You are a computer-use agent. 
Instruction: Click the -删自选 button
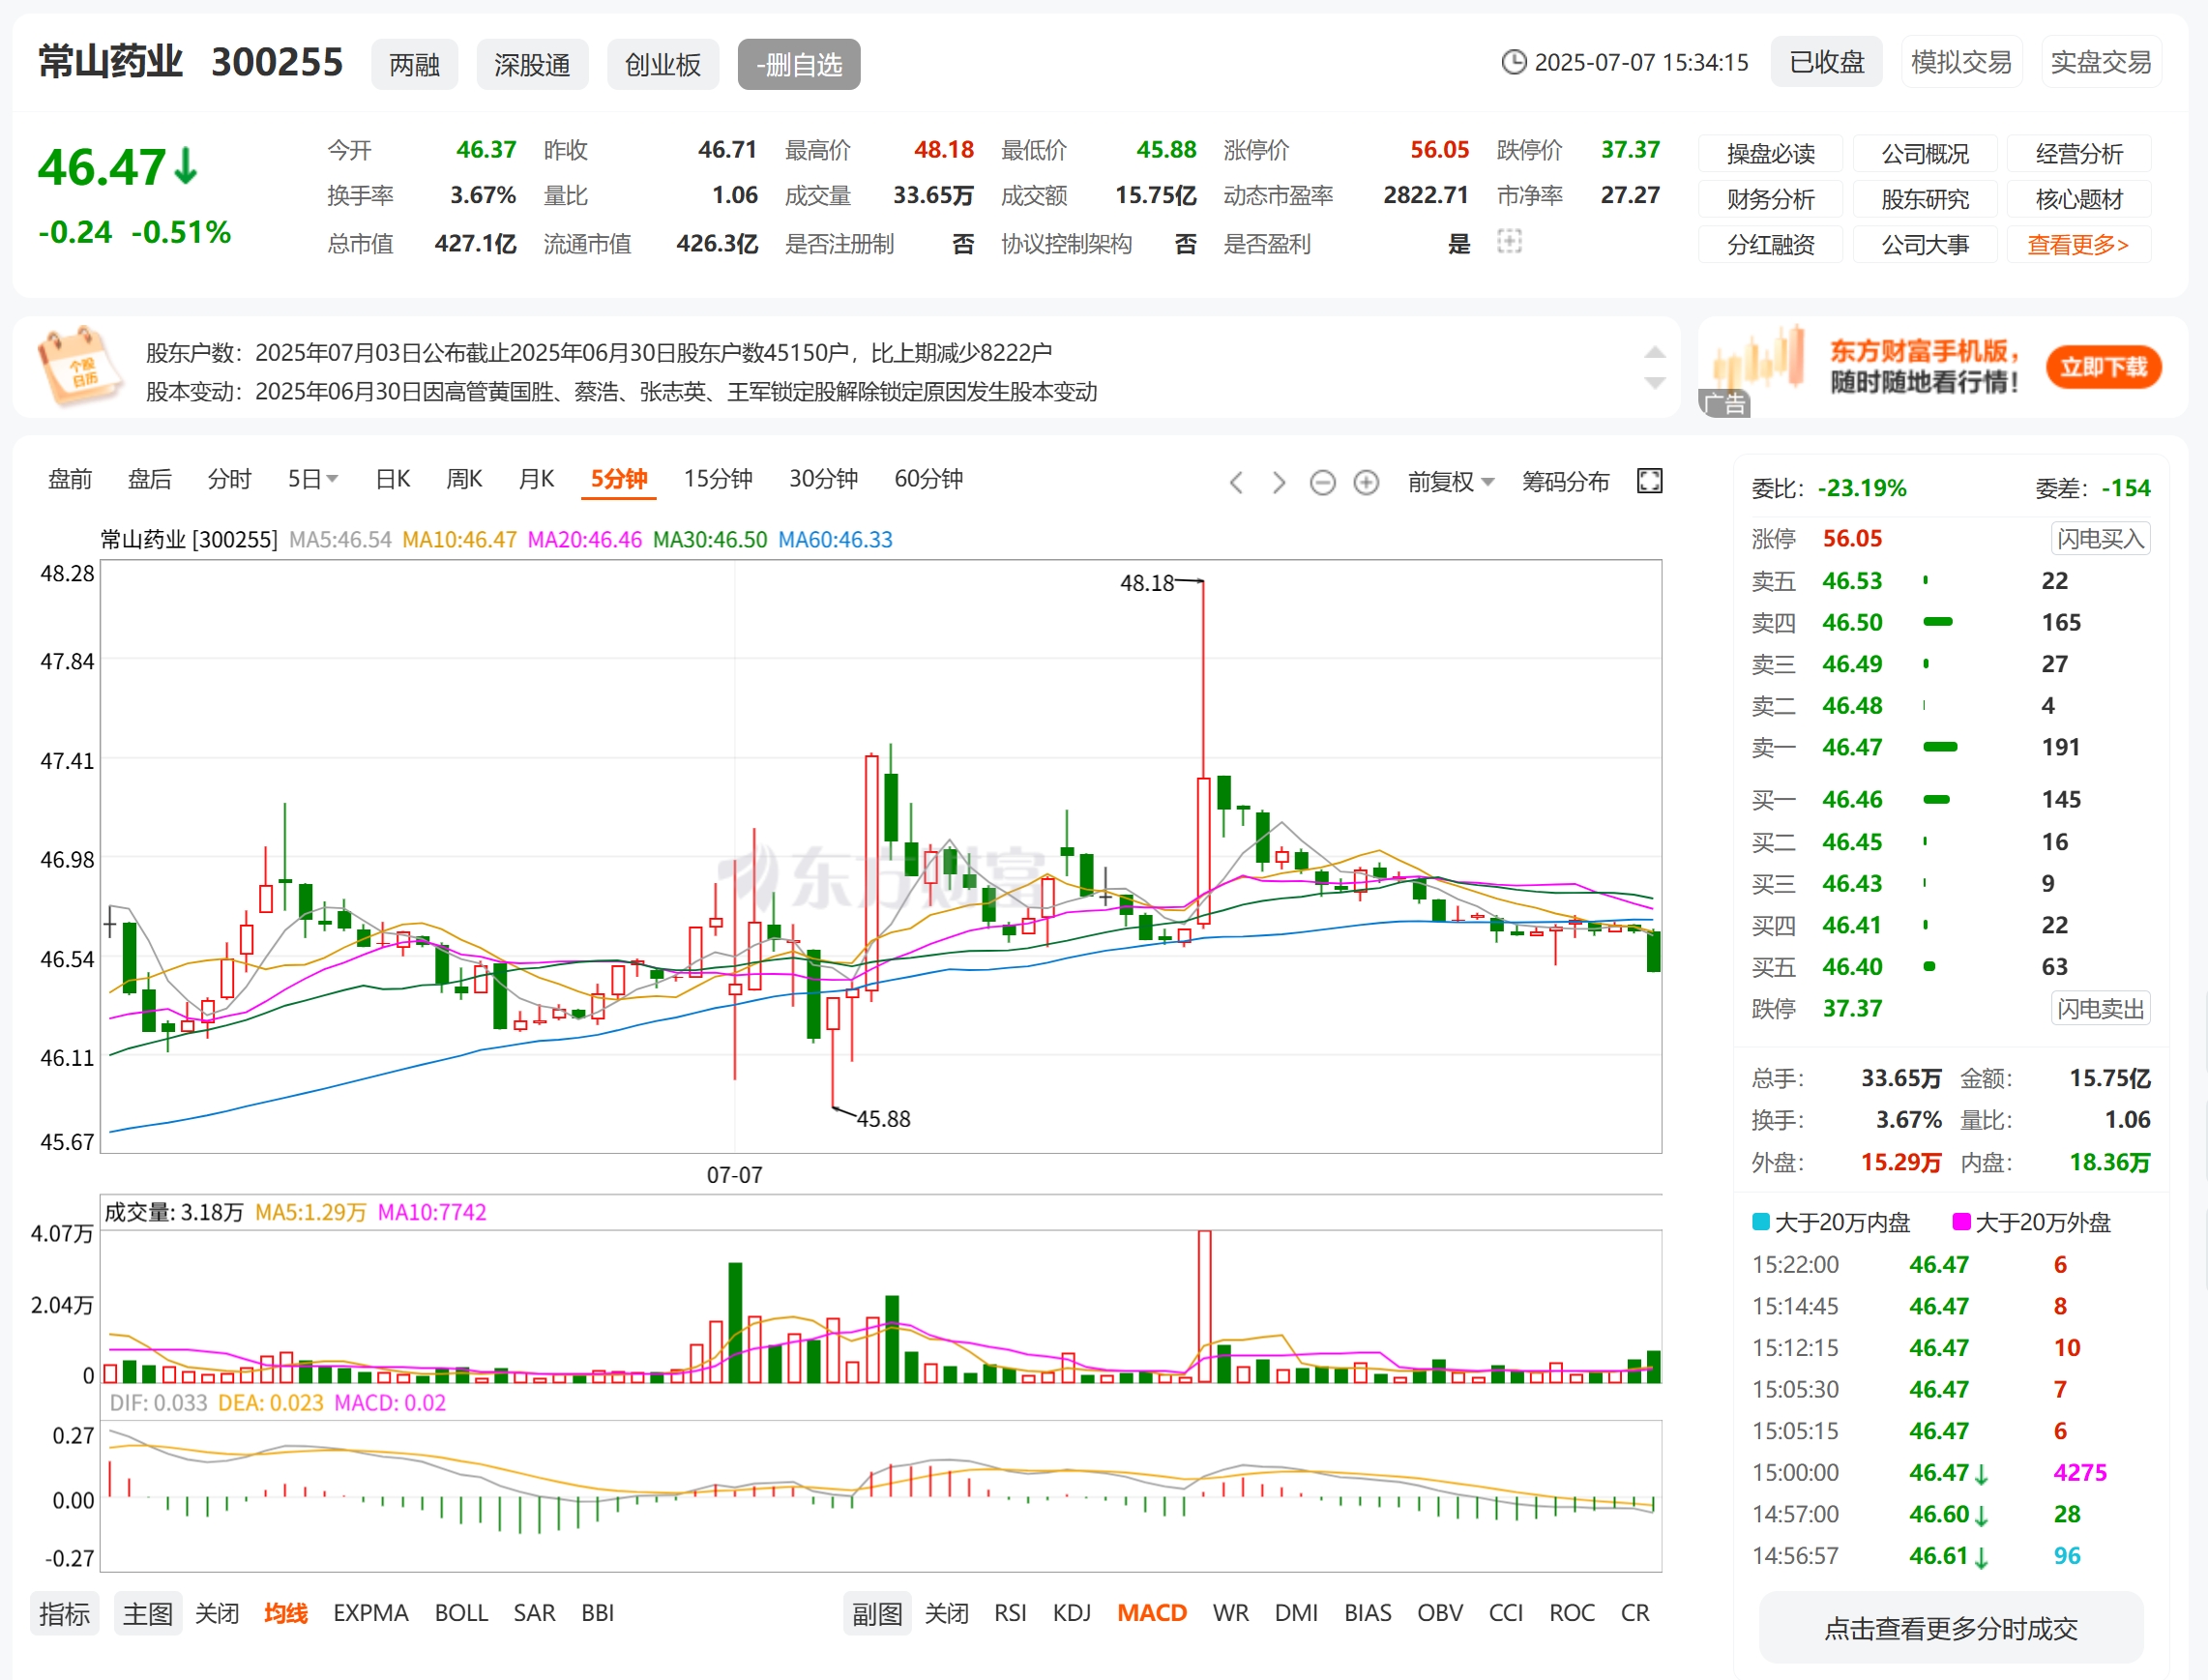pos(799,65)
